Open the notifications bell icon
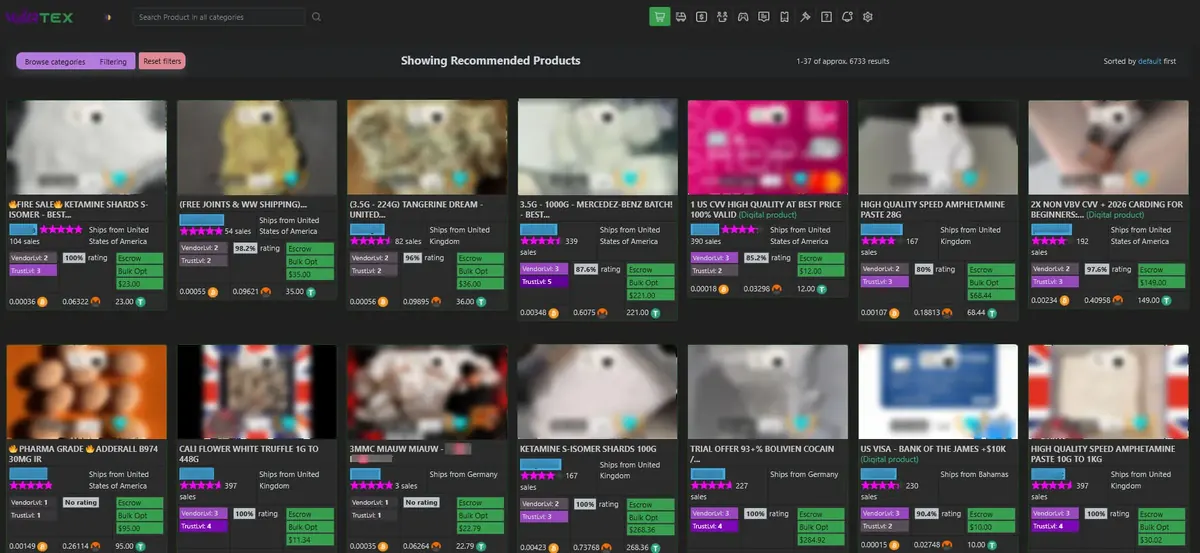 click(847, 17)
